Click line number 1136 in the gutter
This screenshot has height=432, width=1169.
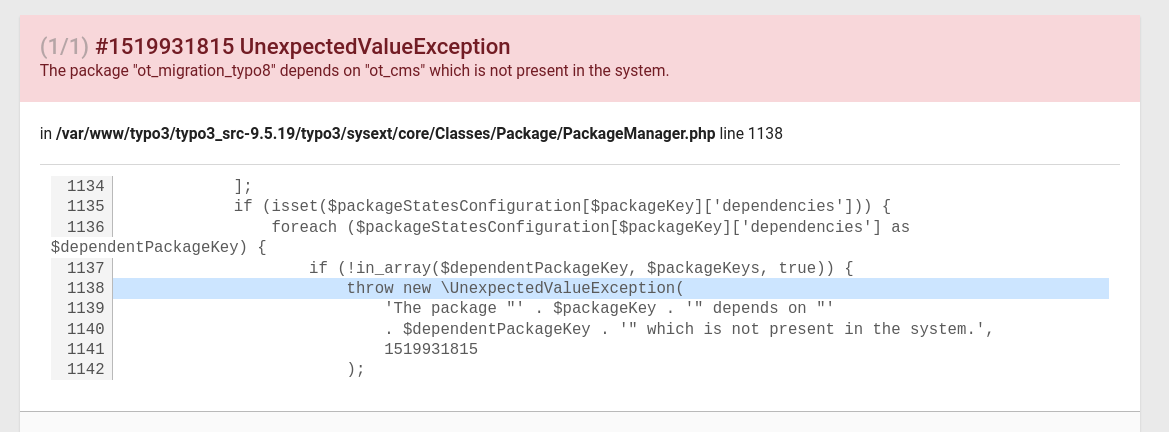pyautogui.click(x=86, y=227)
